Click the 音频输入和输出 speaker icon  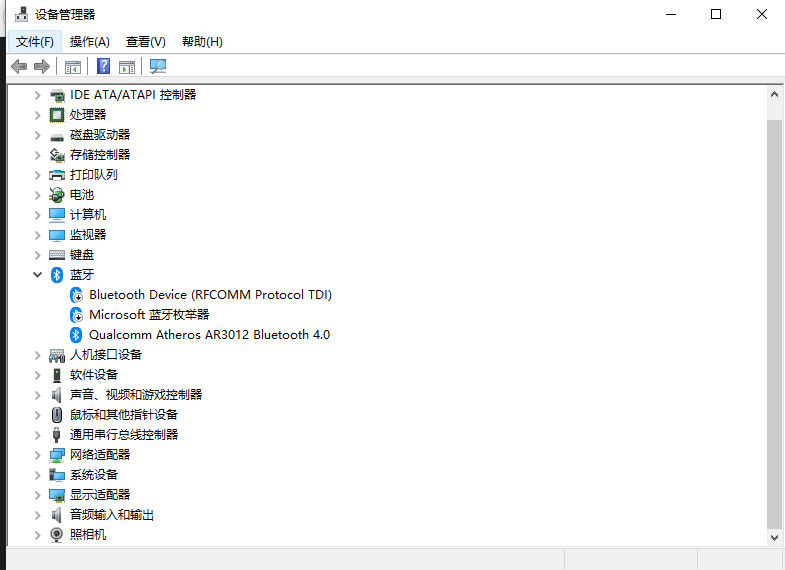click(x=57, y=515)
